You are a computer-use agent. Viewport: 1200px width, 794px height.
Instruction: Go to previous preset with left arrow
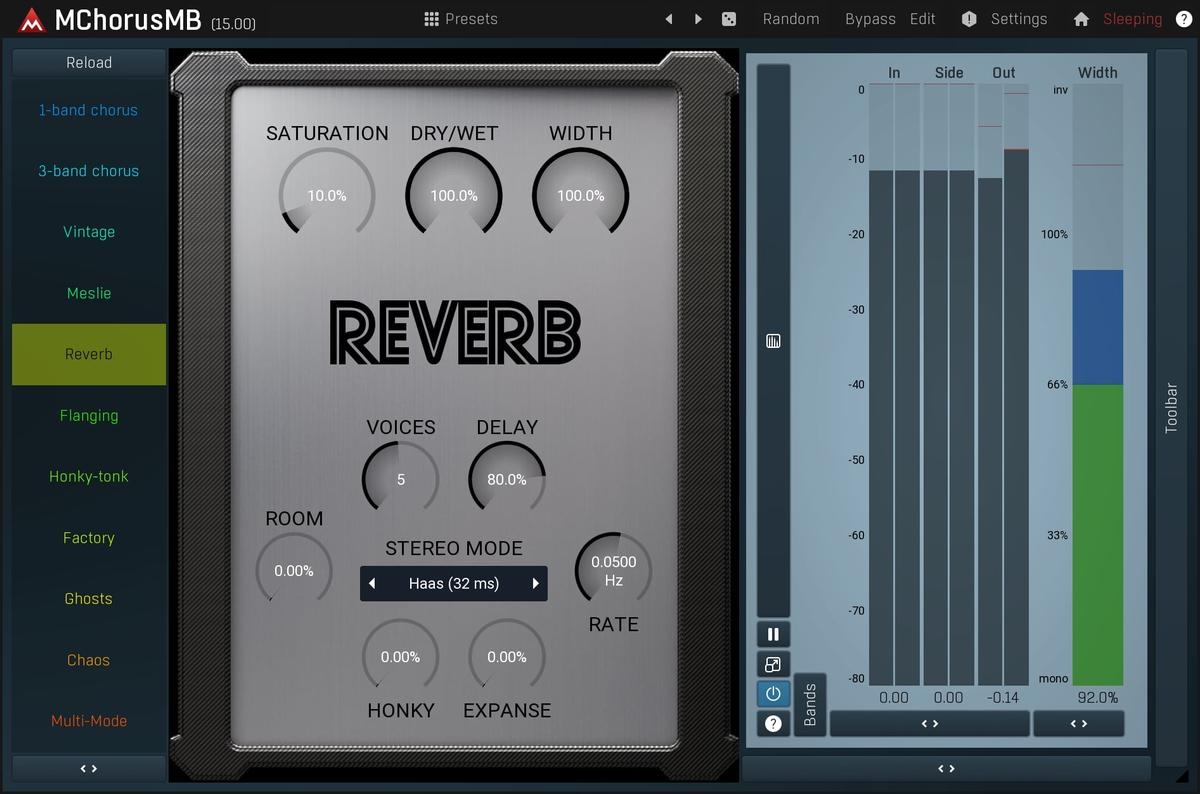click(x=669, y=19)
